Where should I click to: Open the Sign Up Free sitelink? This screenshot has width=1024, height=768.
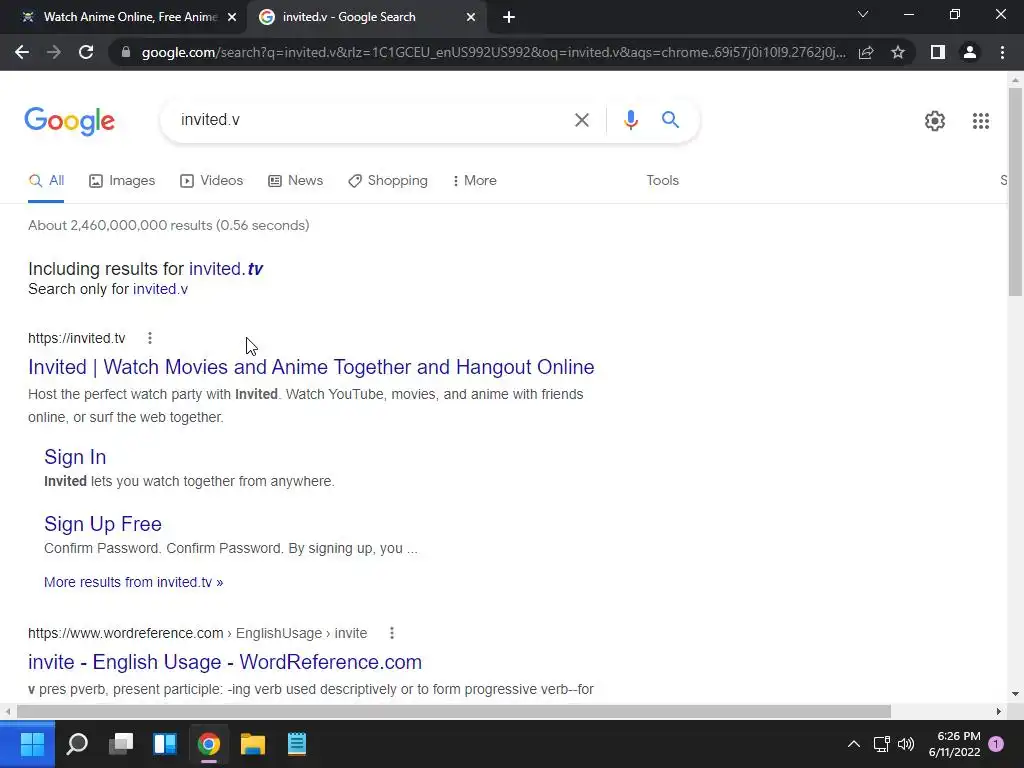coord(103,524)
